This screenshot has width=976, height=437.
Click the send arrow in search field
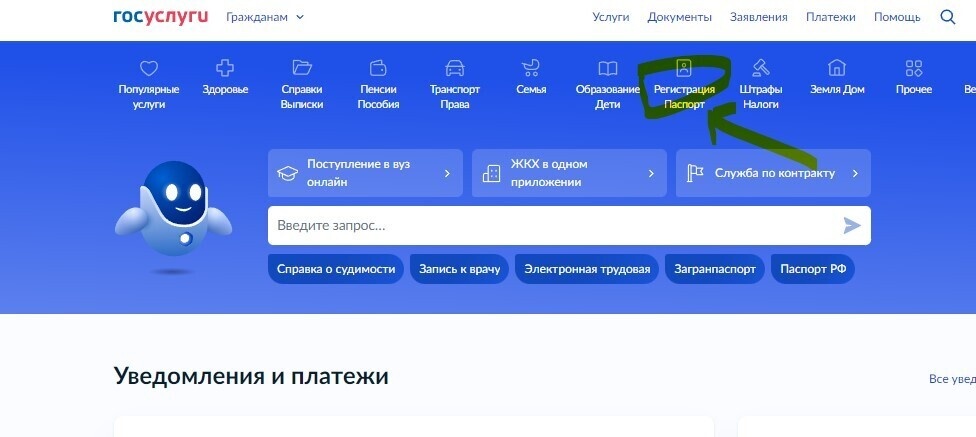pyautogui.click(x=852, y=225)
